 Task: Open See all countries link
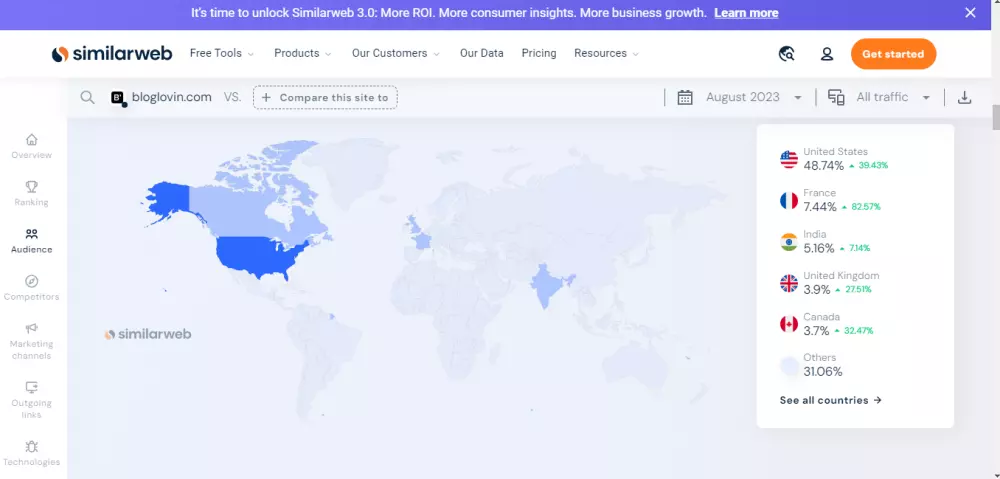(830, 401)
